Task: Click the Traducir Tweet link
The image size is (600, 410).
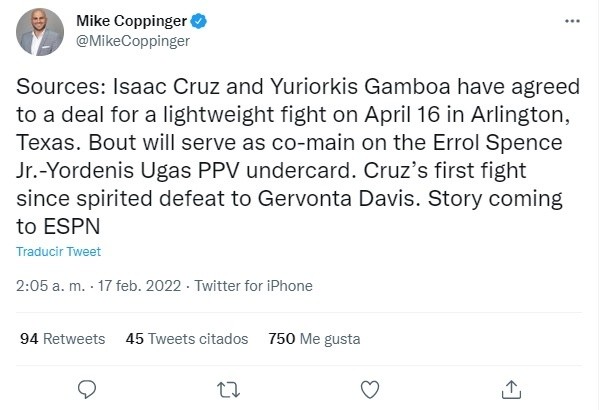Action: (x=59, y=252)
